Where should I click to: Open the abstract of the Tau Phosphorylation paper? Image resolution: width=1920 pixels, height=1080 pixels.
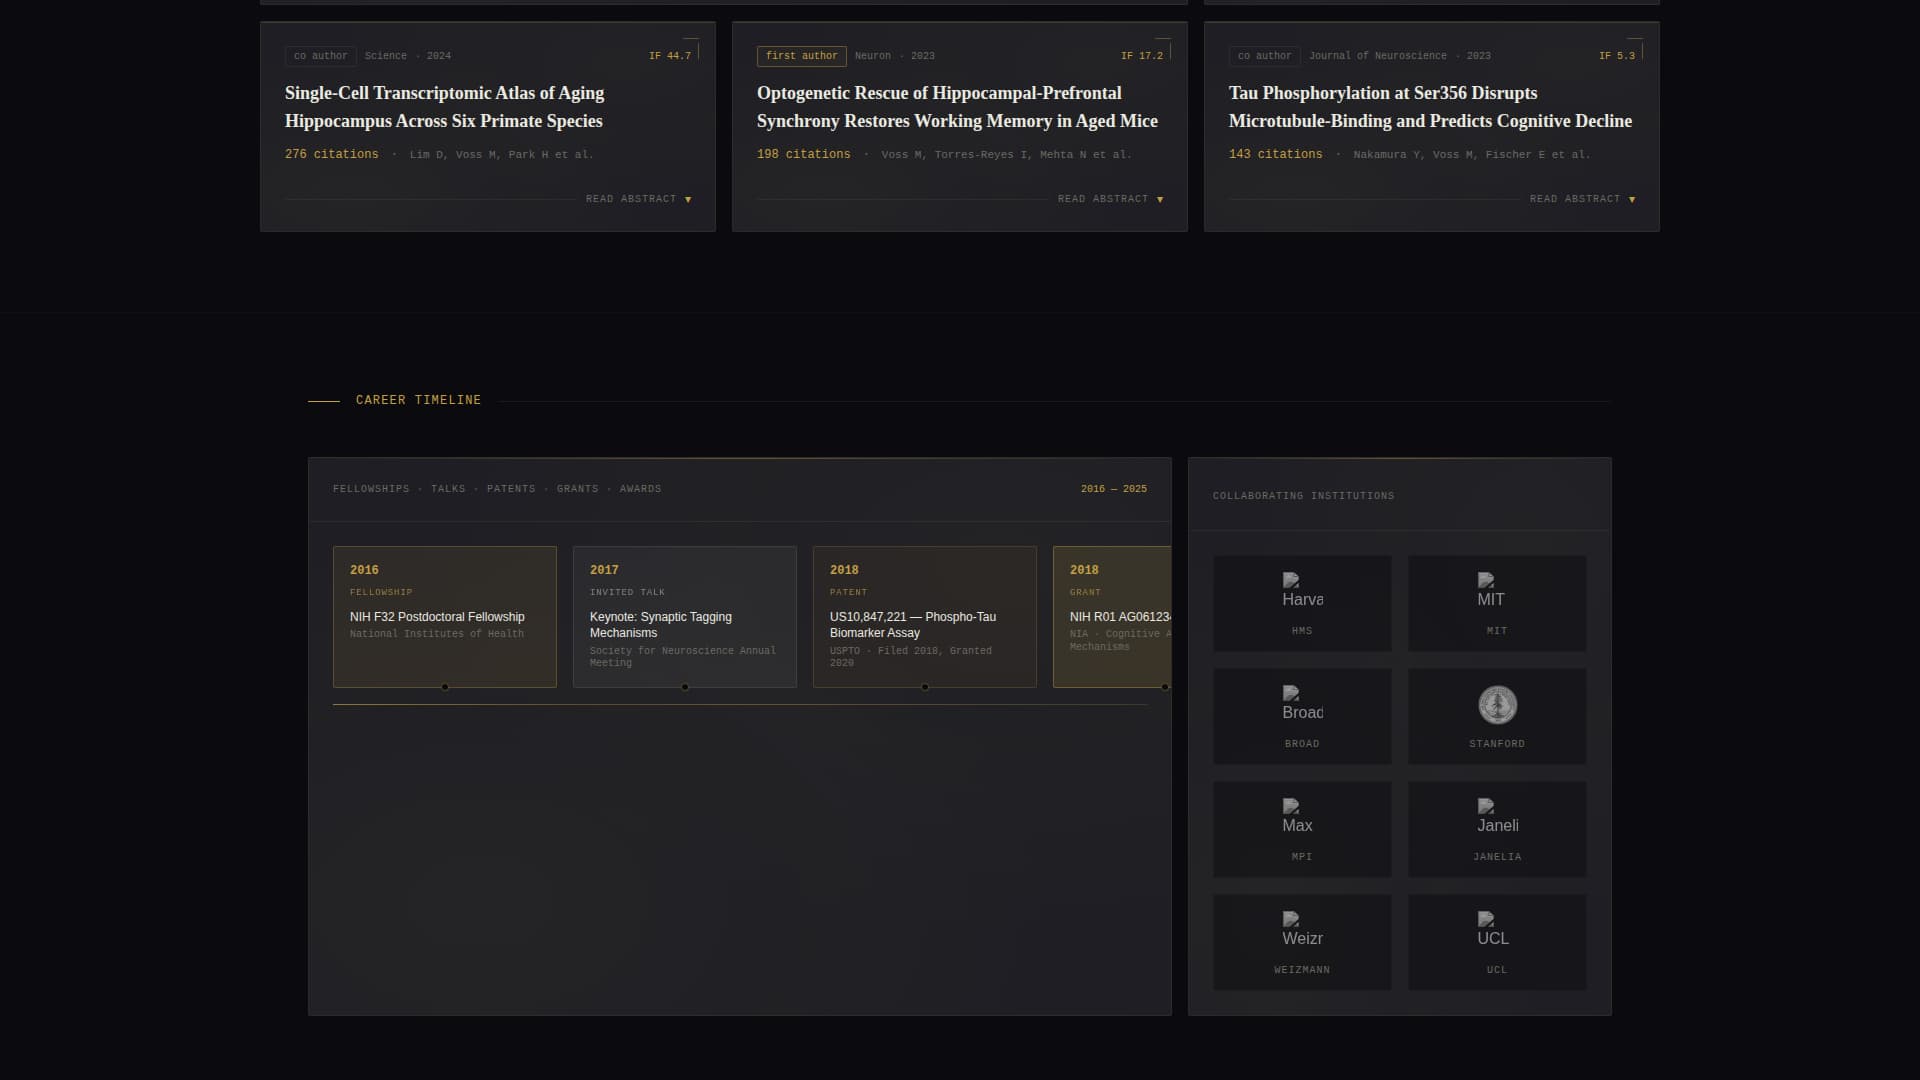1582,198
